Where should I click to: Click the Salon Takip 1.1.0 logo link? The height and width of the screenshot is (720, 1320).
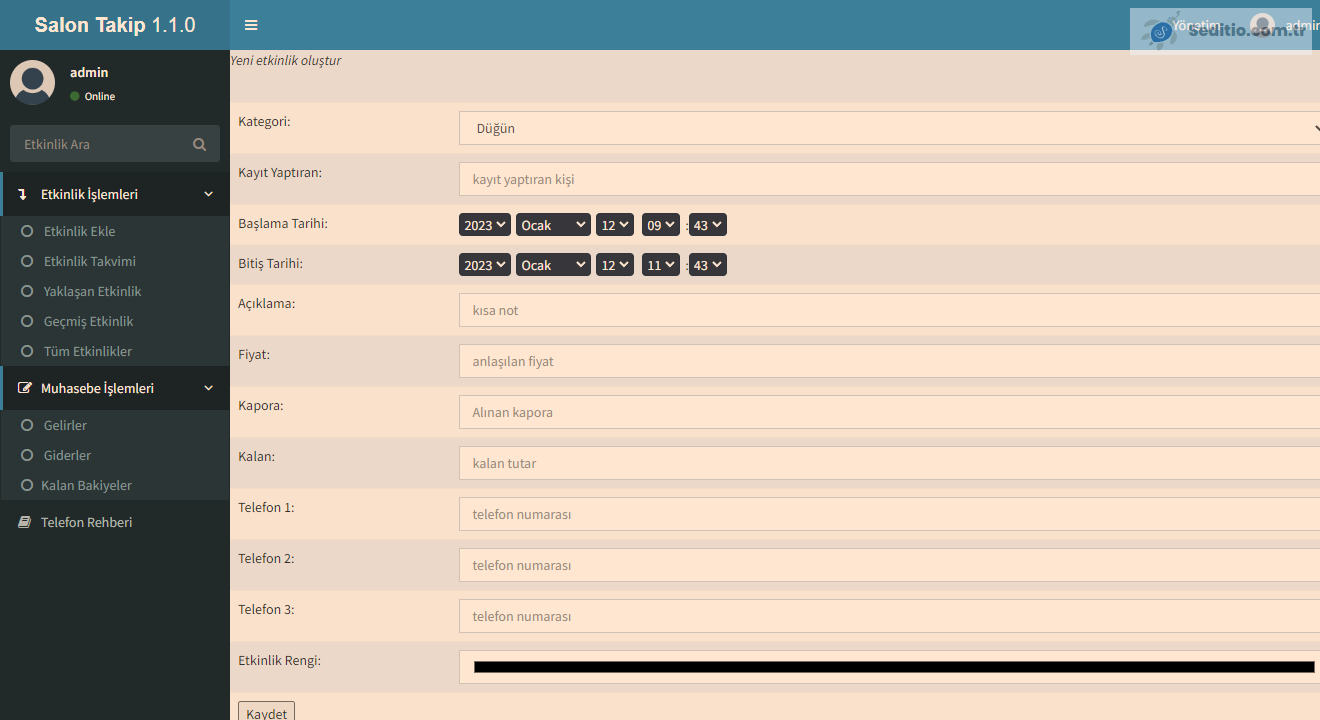[115, 25]
